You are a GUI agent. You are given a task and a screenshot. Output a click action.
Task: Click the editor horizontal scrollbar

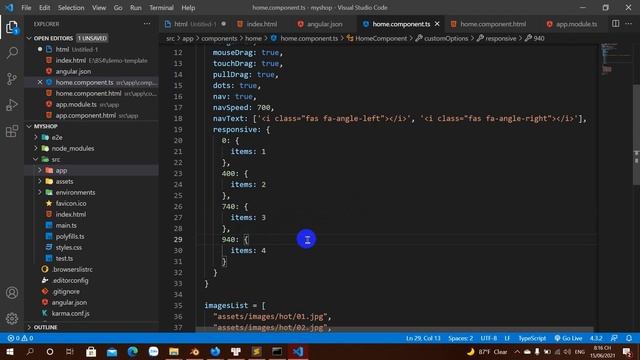click(x=394, y=329)
